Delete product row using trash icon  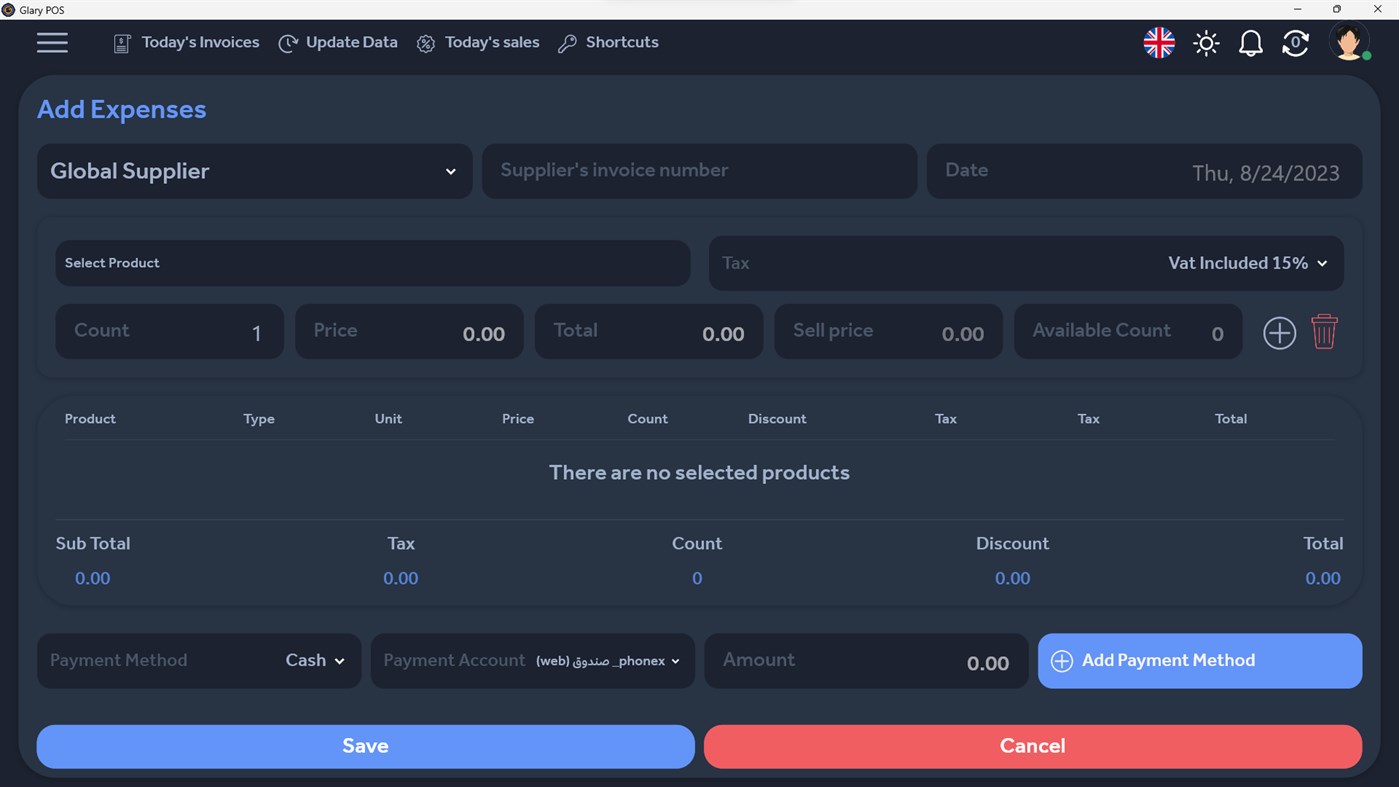[x=1324, y=332]
